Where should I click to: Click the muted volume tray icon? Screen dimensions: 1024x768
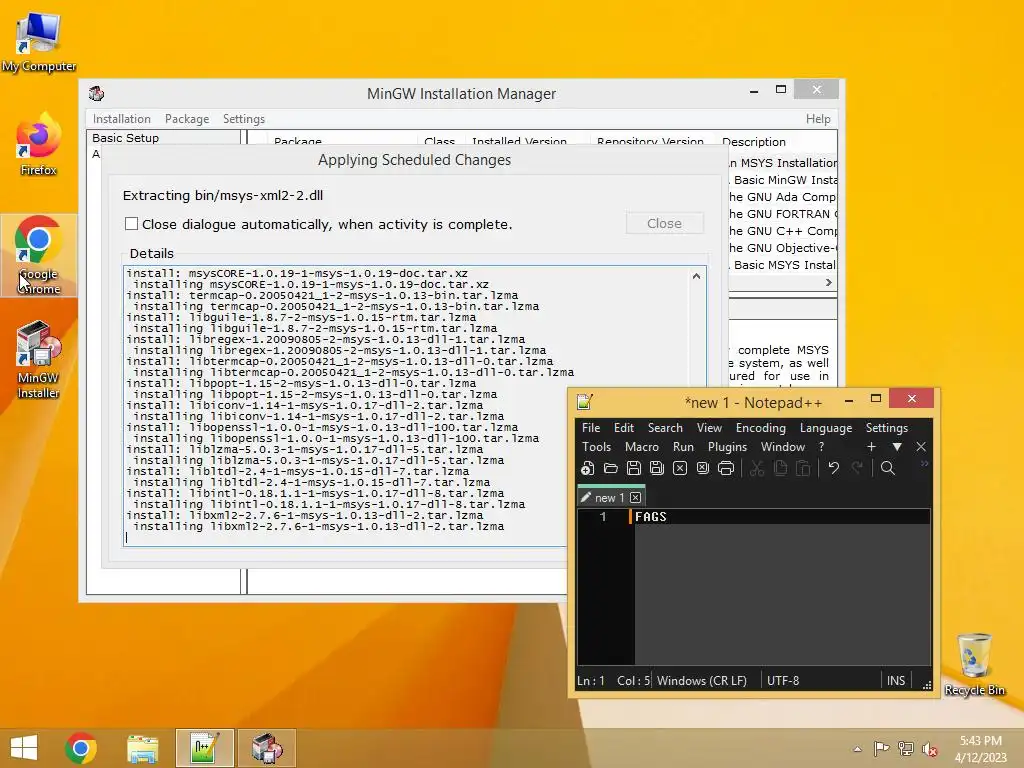click(929, 749)
